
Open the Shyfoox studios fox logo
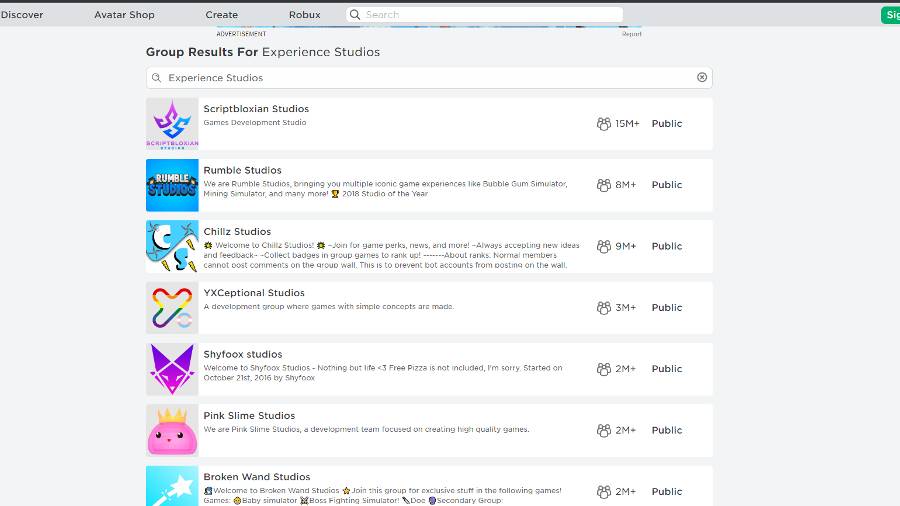[172, 369]
